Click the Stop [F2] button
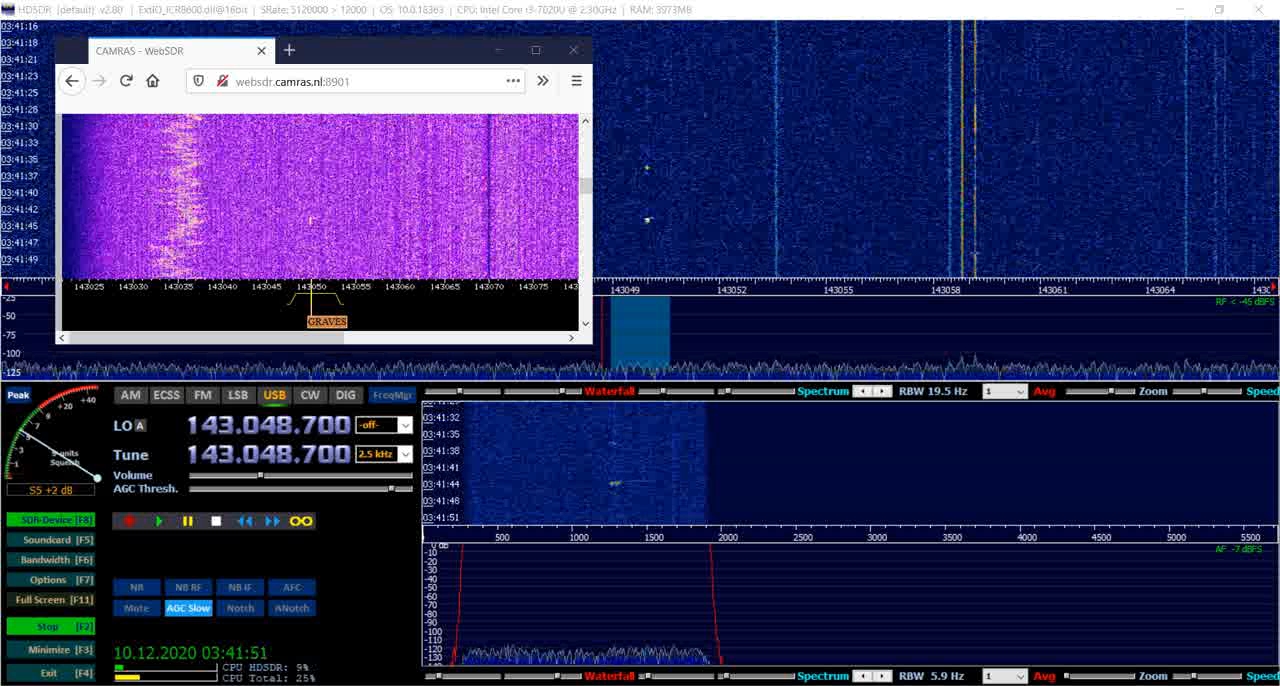 50,627
